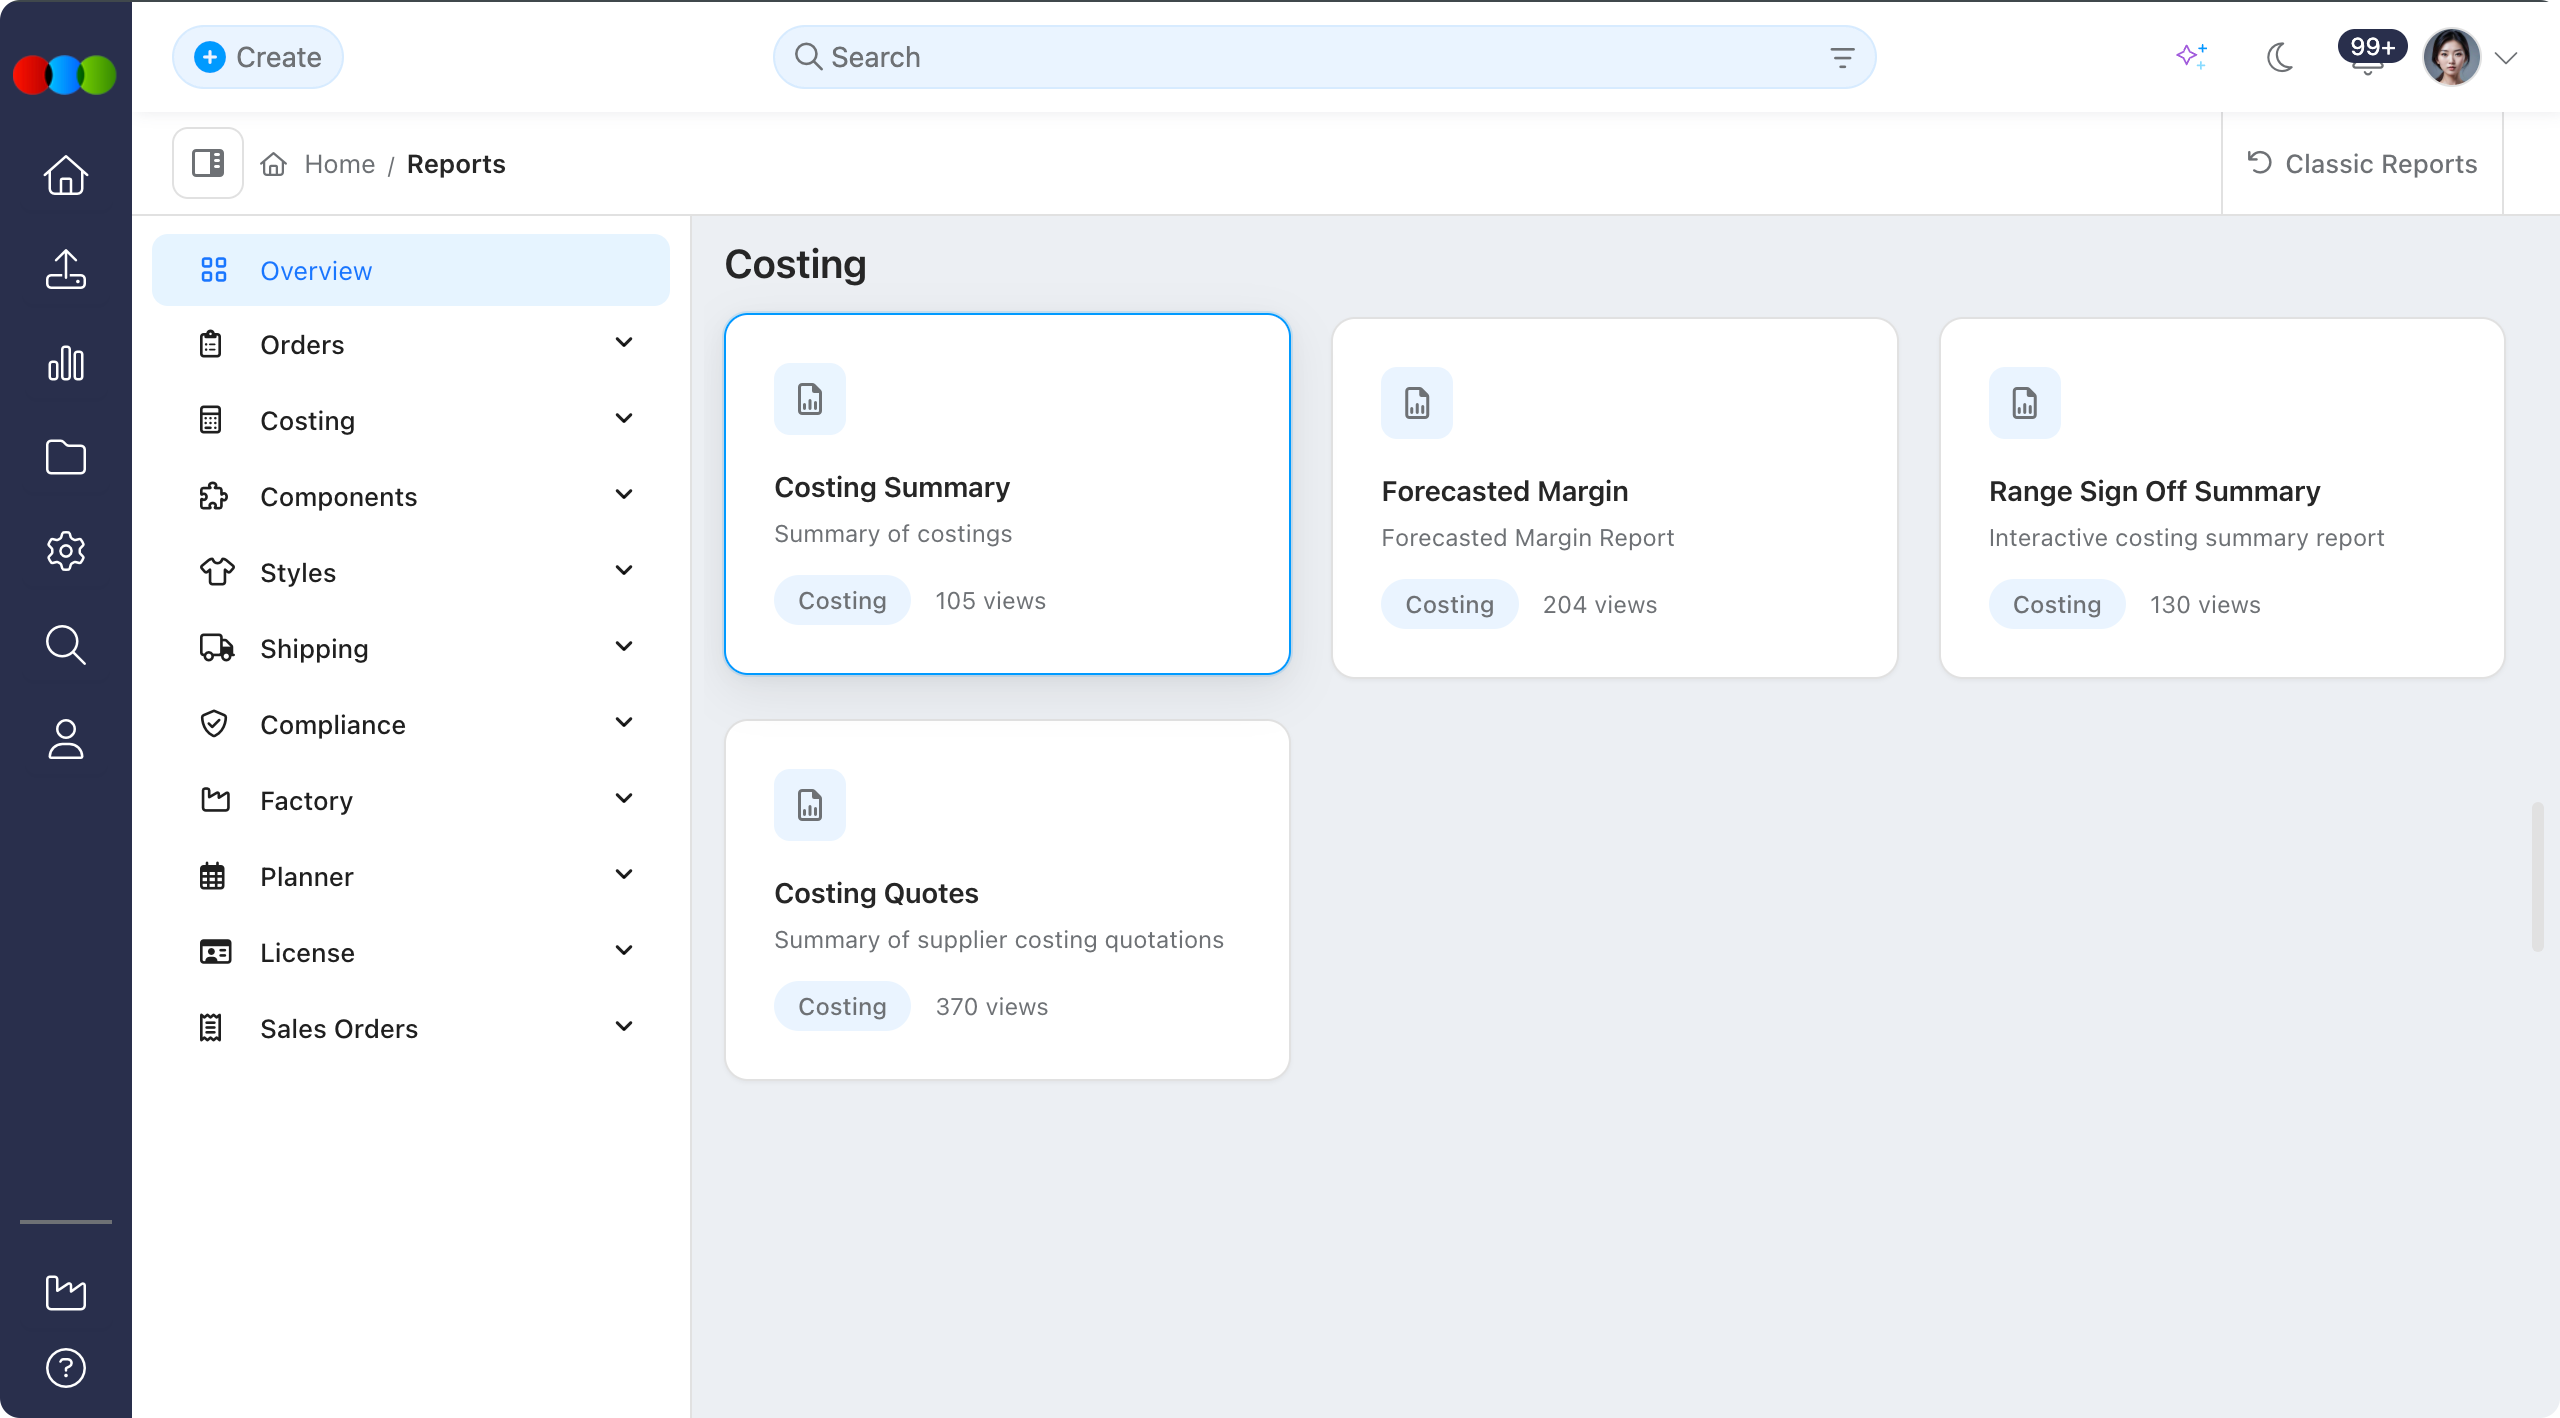Expand the Orders section chevron

(x=624, y=343)
